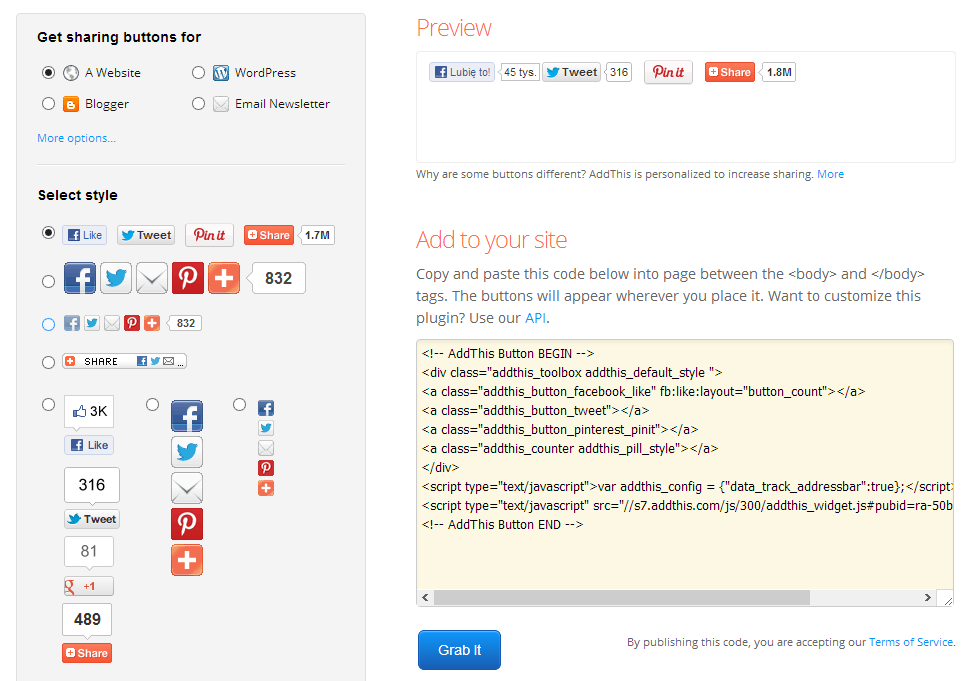Click the "AddThis Button BEGIN" comment line
This screenshot has height=681, width=967.
tap(508, 353)
